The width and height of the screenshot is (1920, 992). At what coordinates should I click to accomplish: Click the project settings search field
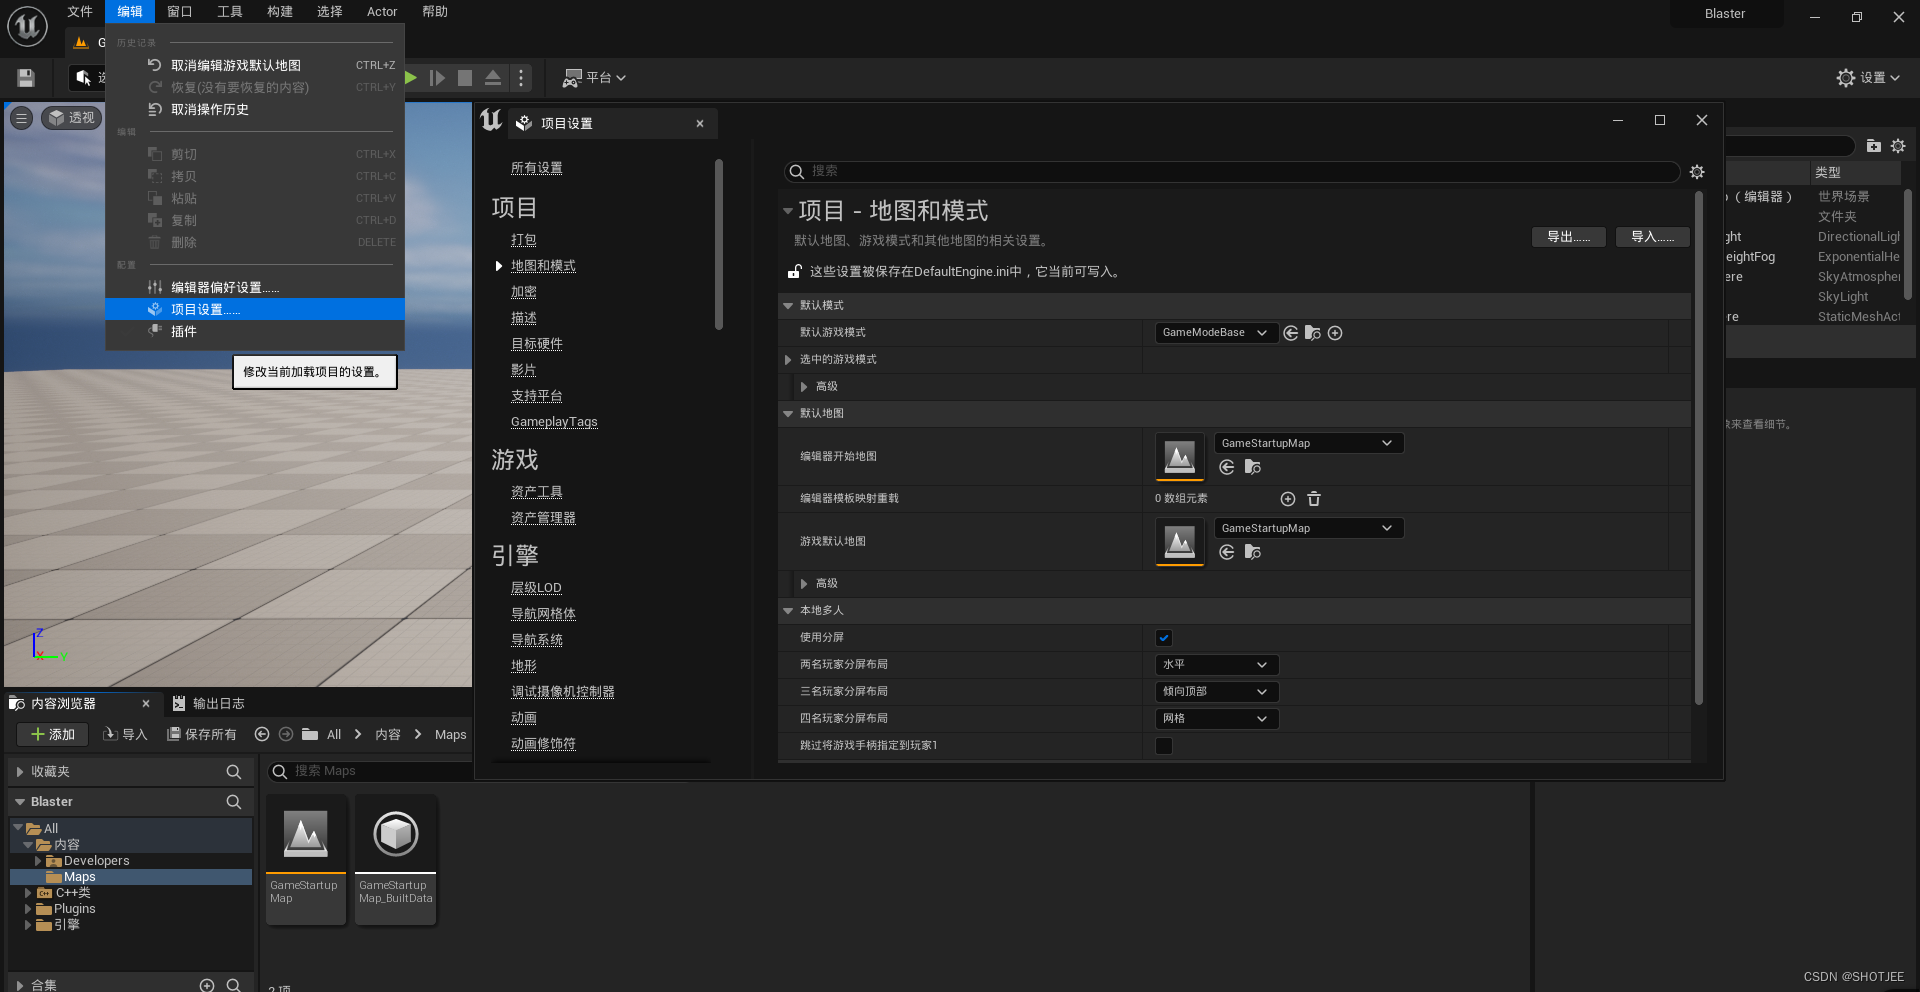pos(1232,172)
